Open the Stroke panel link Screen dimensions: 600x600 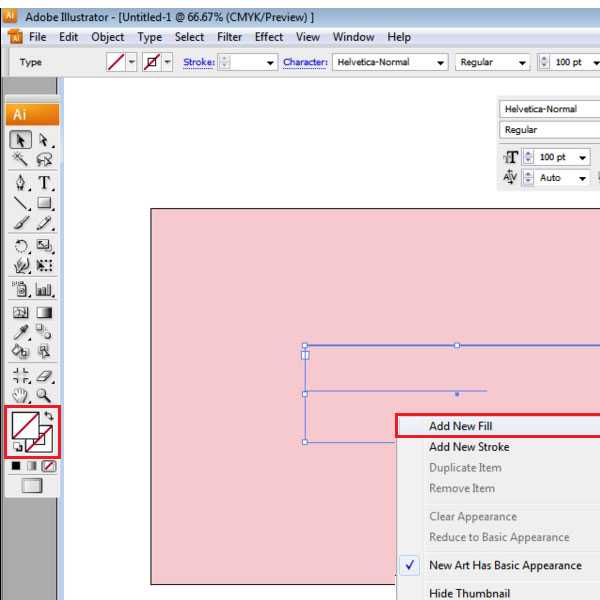point(198,62)
